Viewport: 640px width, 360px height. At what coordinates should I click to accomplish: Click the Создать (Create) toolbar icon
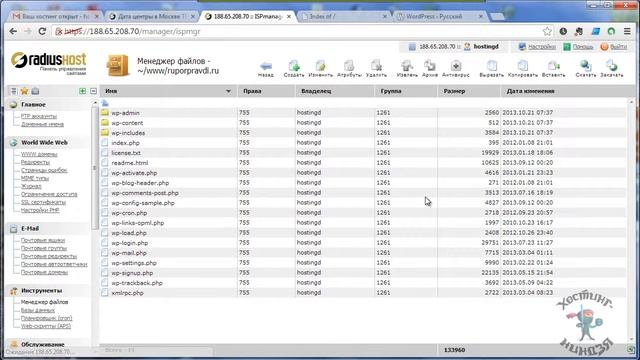coord(294,69)
